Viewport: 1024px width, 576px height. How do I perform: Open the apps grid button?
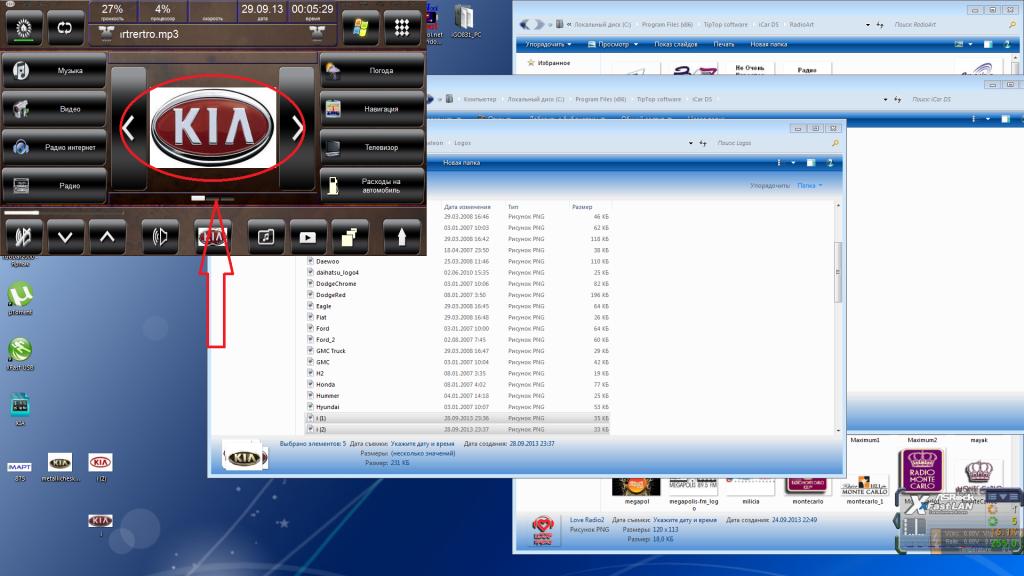tap(403, 24)
